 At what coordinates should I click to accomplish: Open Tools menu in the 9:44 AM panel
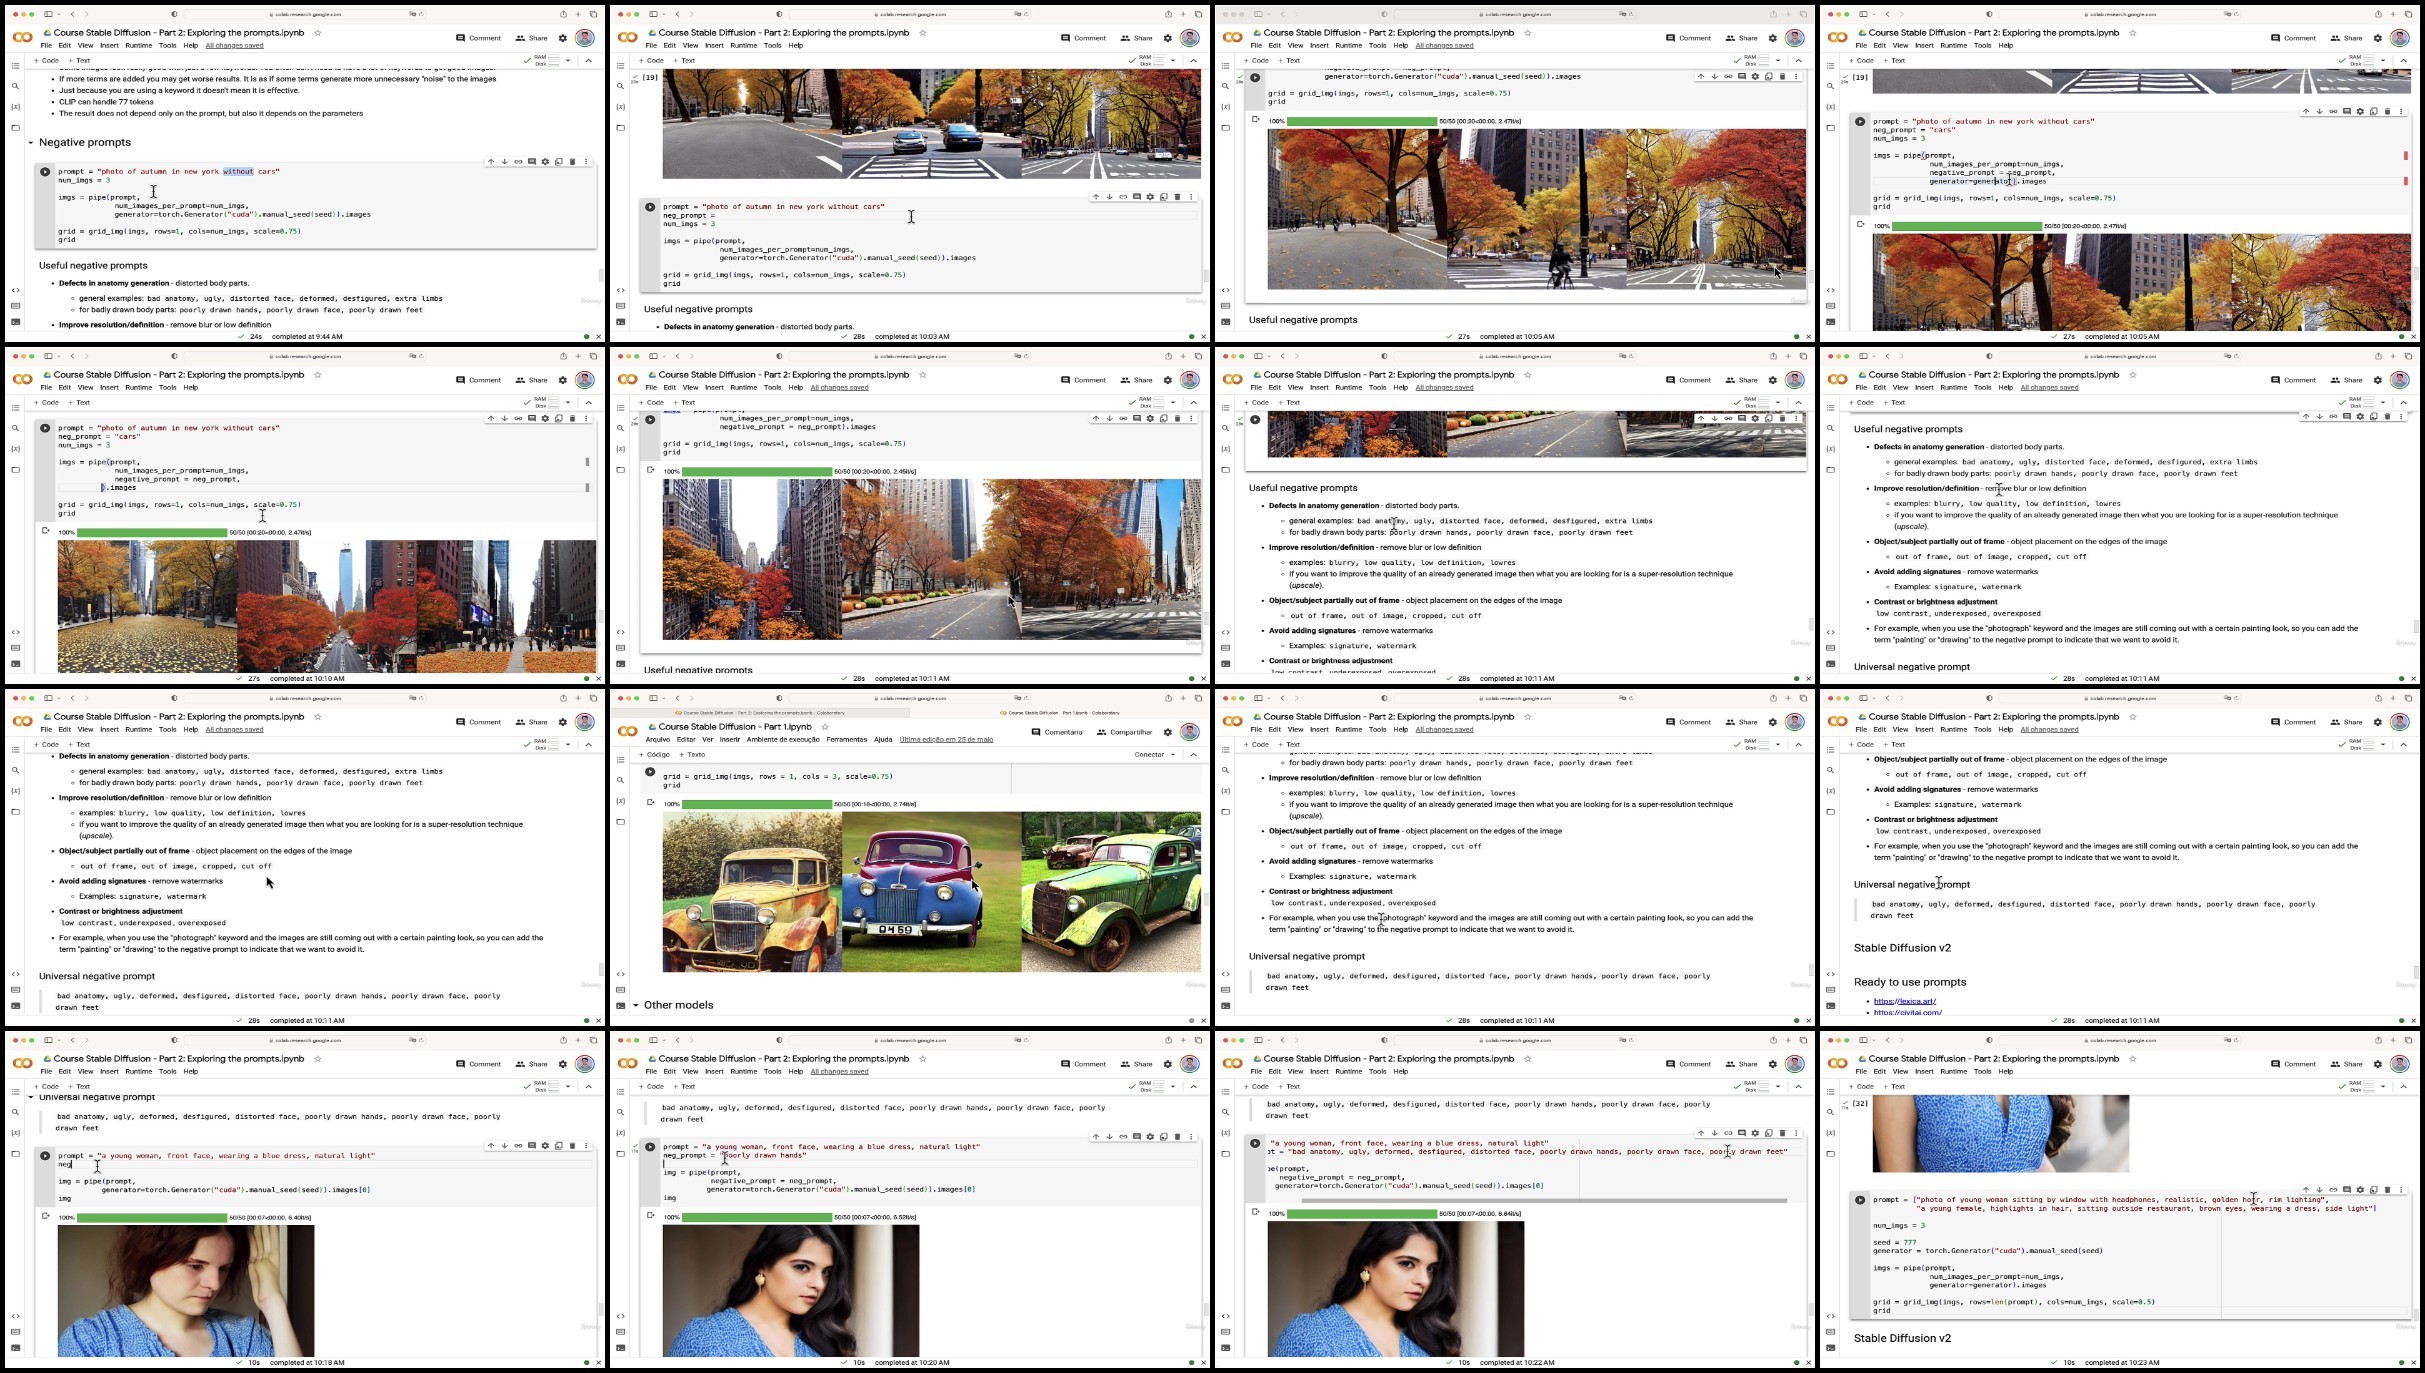pyautogui.click(x=167, y=46)
